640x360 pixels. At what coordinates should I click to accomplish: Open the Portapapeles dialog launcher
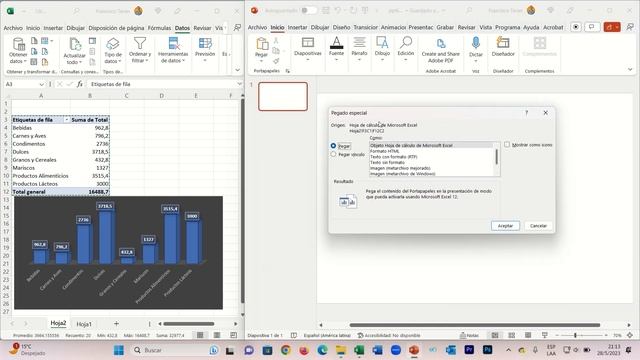tap(288, 71)
